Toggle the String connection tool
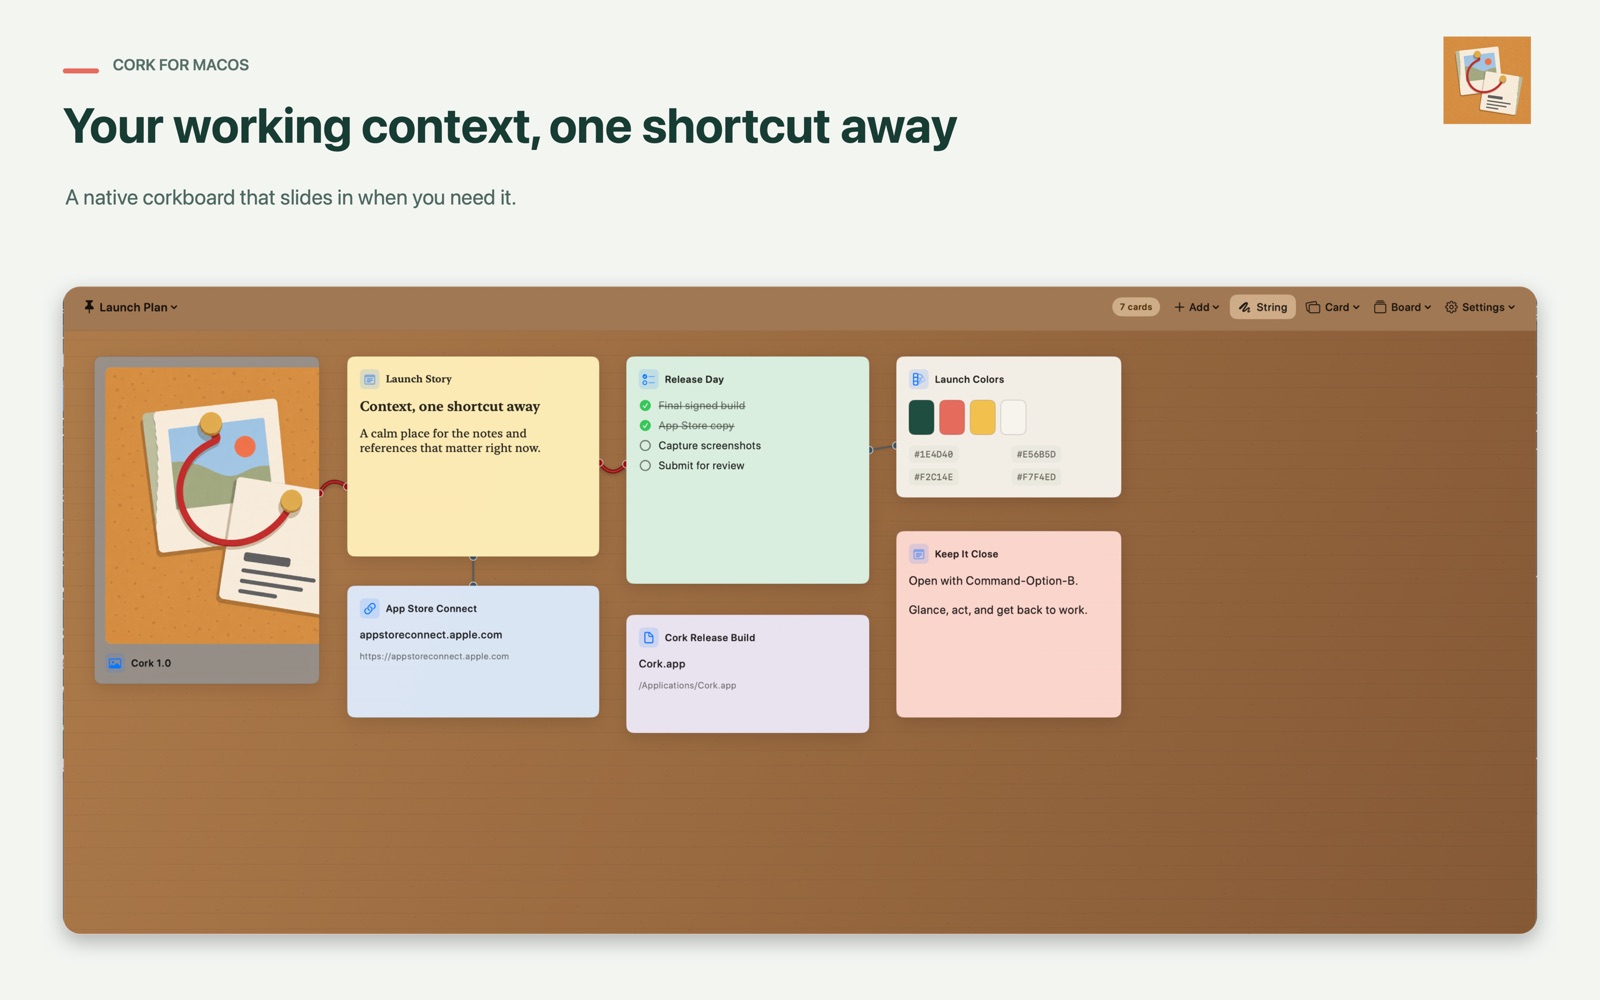The height and width of the screenshot is (1000, 1600). (1262, 307)
